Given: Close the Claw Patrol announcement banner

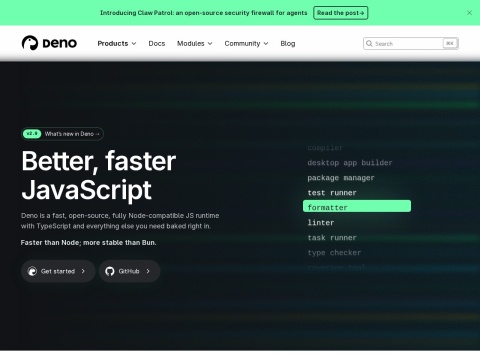Looking at the screenshot, I should coord(469,13).
